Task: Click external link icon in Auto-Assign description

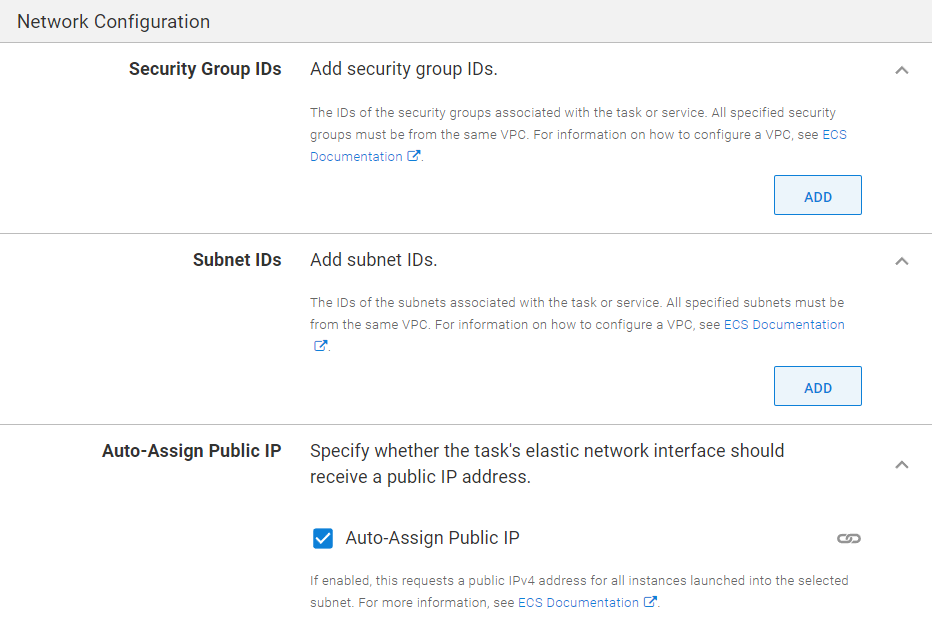Action: [650, 602]
